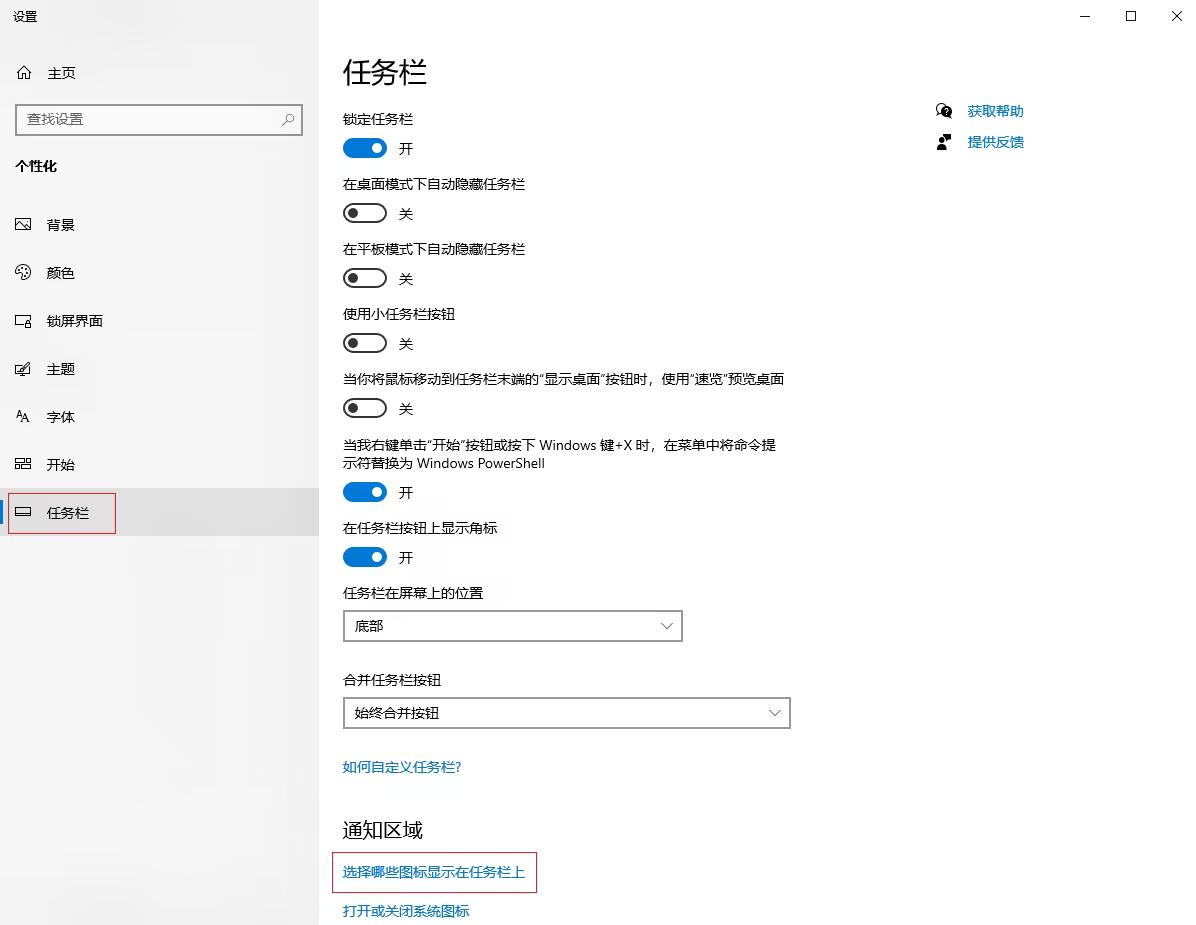This screenshot has width=1196, height=925.
Task: Open 背景 via its picture icon
Action: click(24, 225)
